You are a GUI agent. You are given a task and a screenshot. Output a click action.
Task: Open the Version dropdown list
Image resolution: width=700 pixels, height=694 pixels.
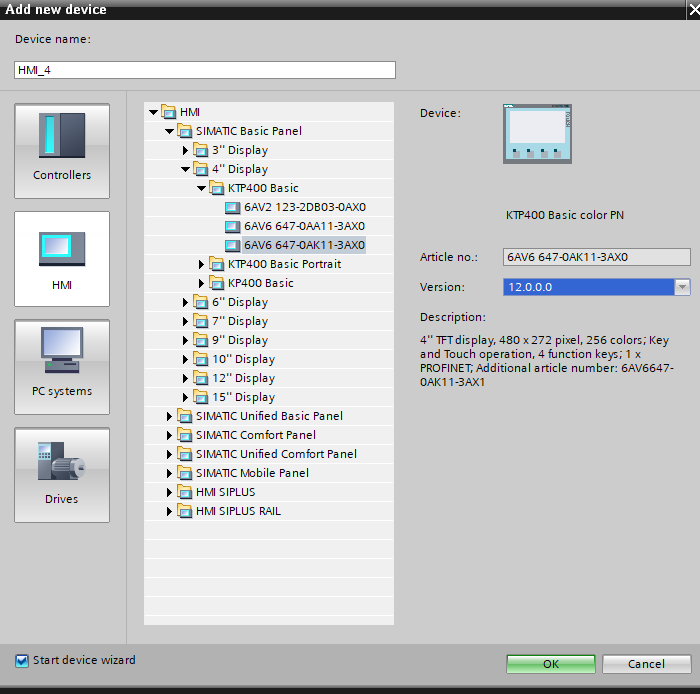(x=682, y=287)
